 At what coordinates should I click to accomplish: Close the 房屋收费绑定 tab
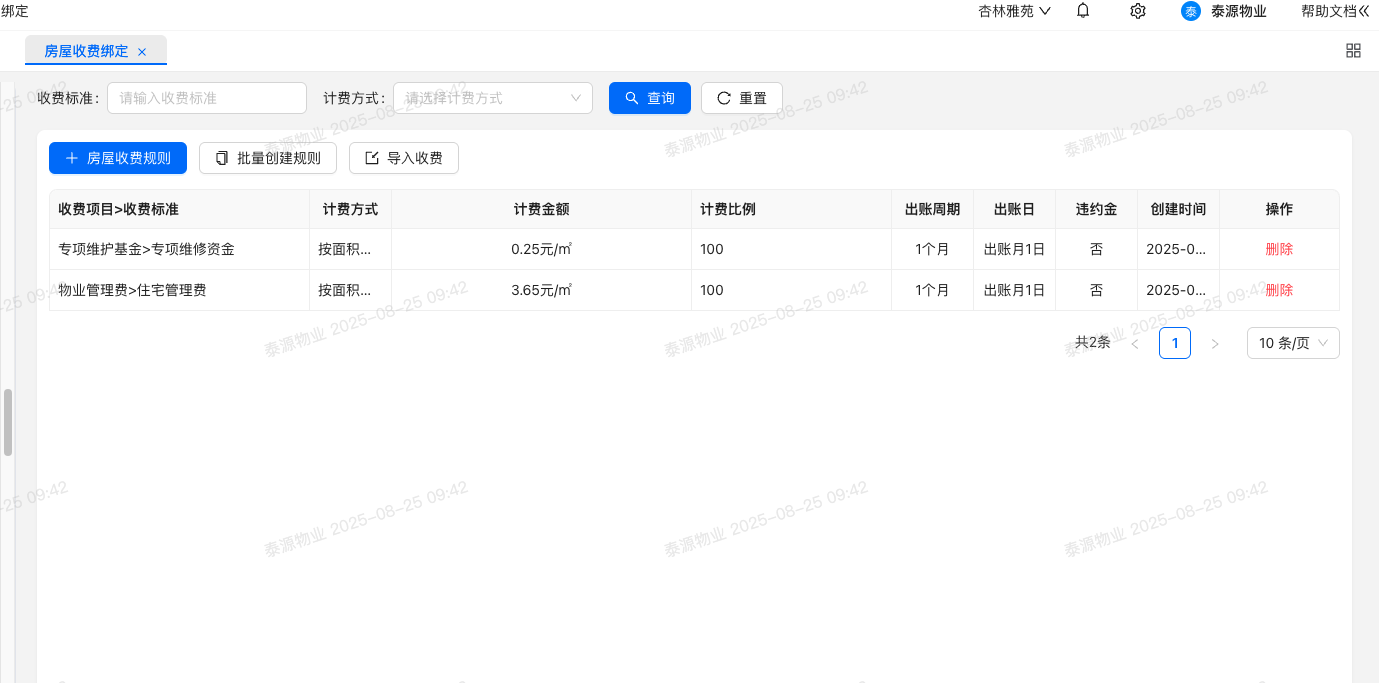pos(142,52)
